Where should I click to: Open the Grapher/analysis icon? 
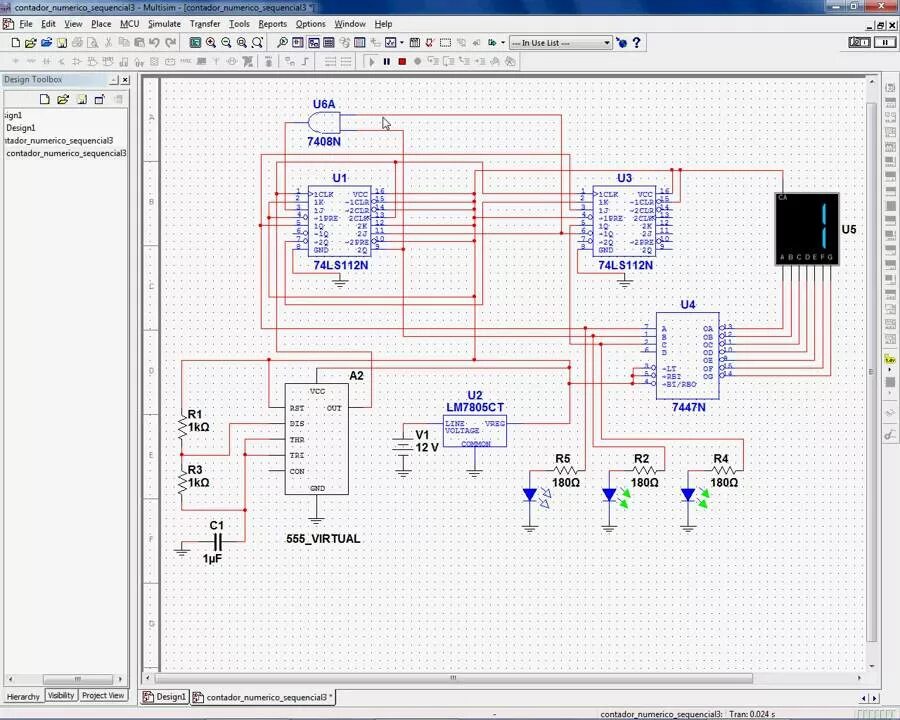[x=390, y=42]
